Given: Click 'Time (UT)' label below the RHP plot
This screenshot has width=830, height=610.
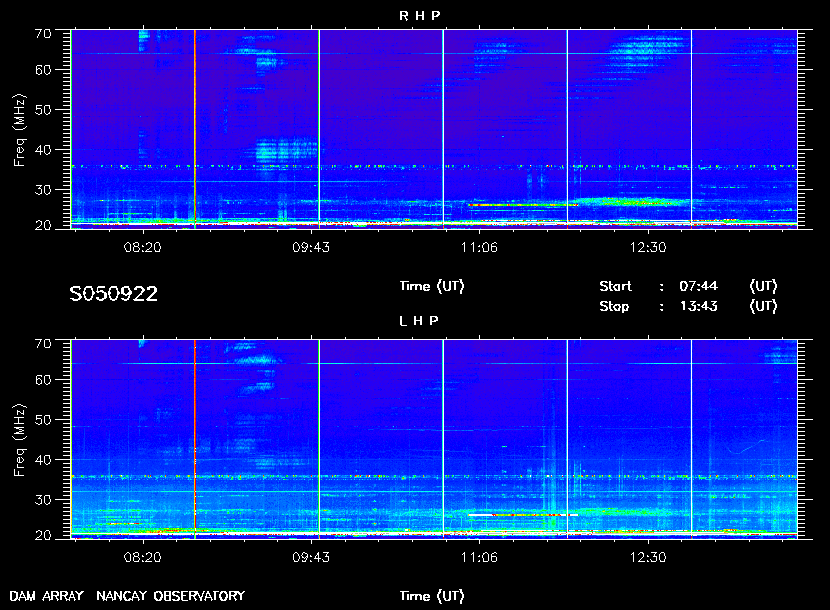Looking at the screenshot, I should click(431, 286).
